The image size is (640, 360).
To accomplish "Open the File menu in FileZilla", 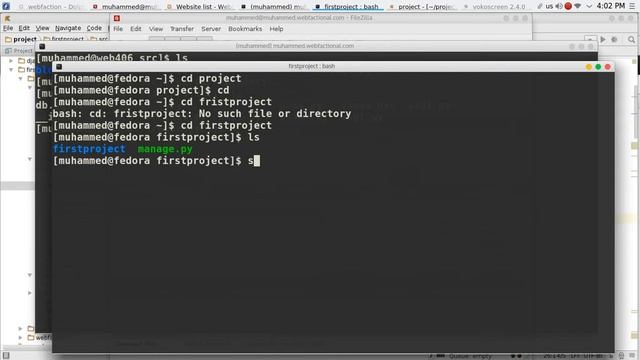I will pos(118,29).
